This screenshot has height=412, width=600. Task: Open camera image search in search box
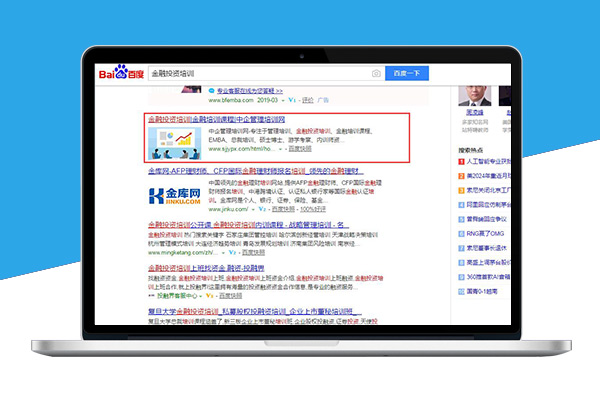coord(376,73)
